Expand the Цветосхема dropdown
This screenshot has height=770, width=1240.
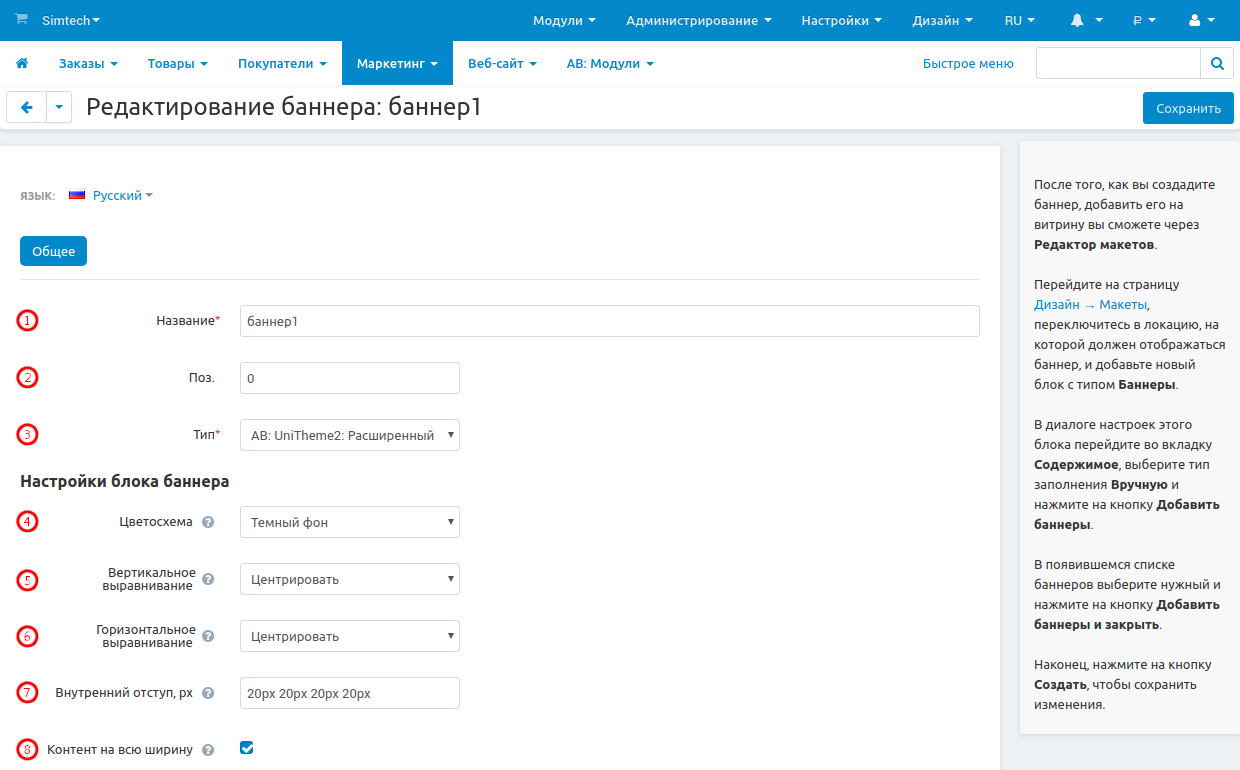coord(350,522)
